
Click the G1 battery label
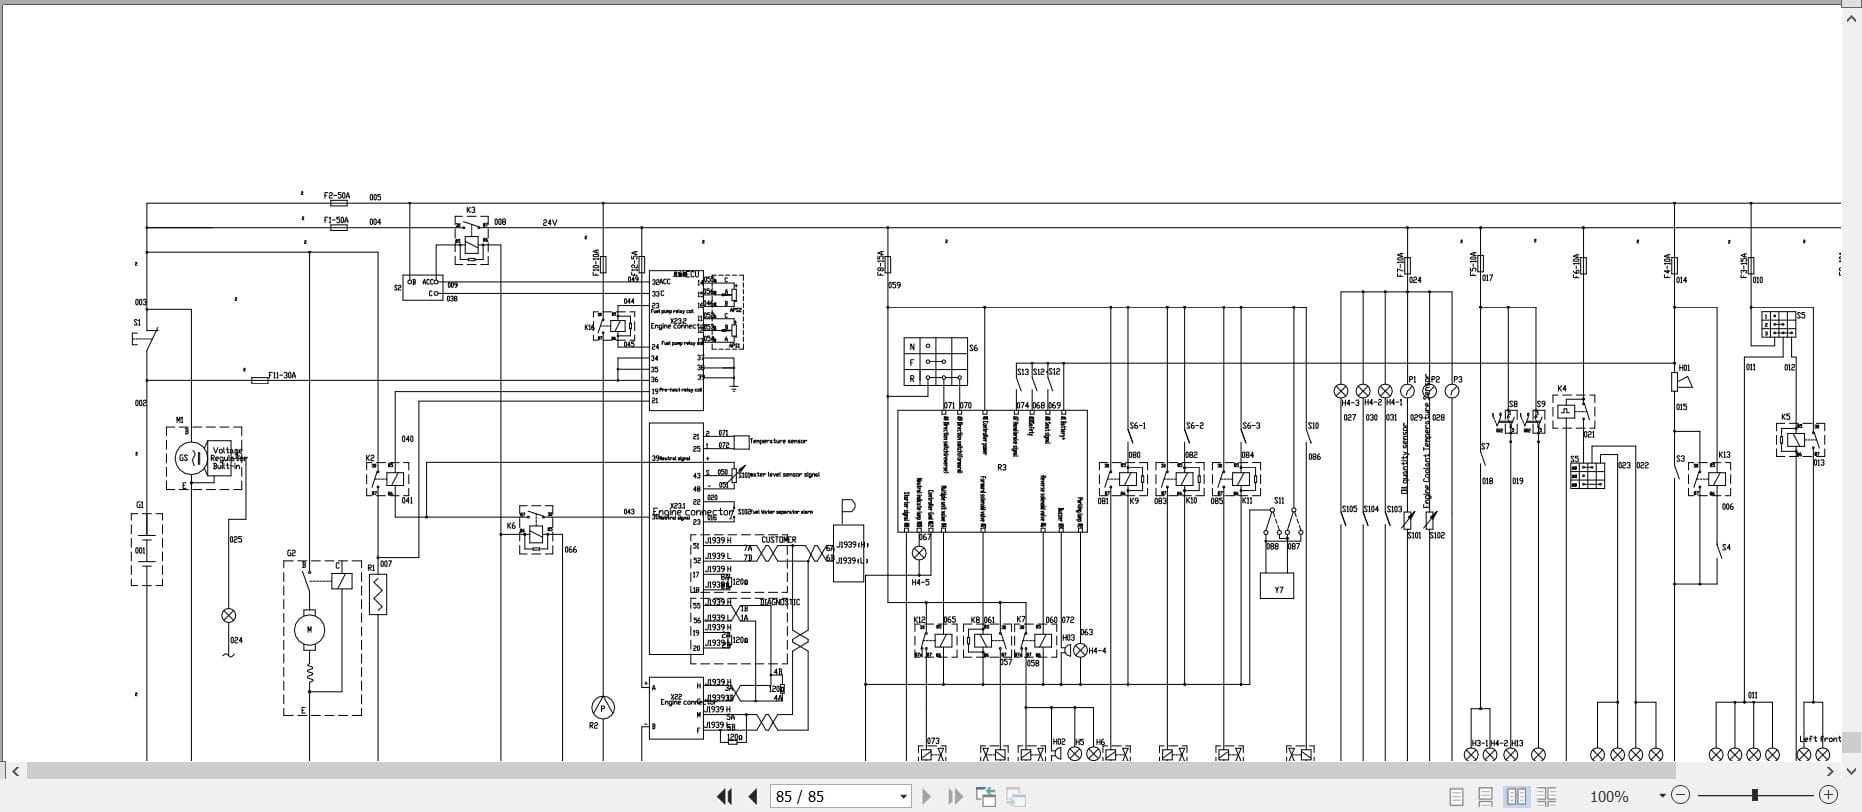point(140,505)
